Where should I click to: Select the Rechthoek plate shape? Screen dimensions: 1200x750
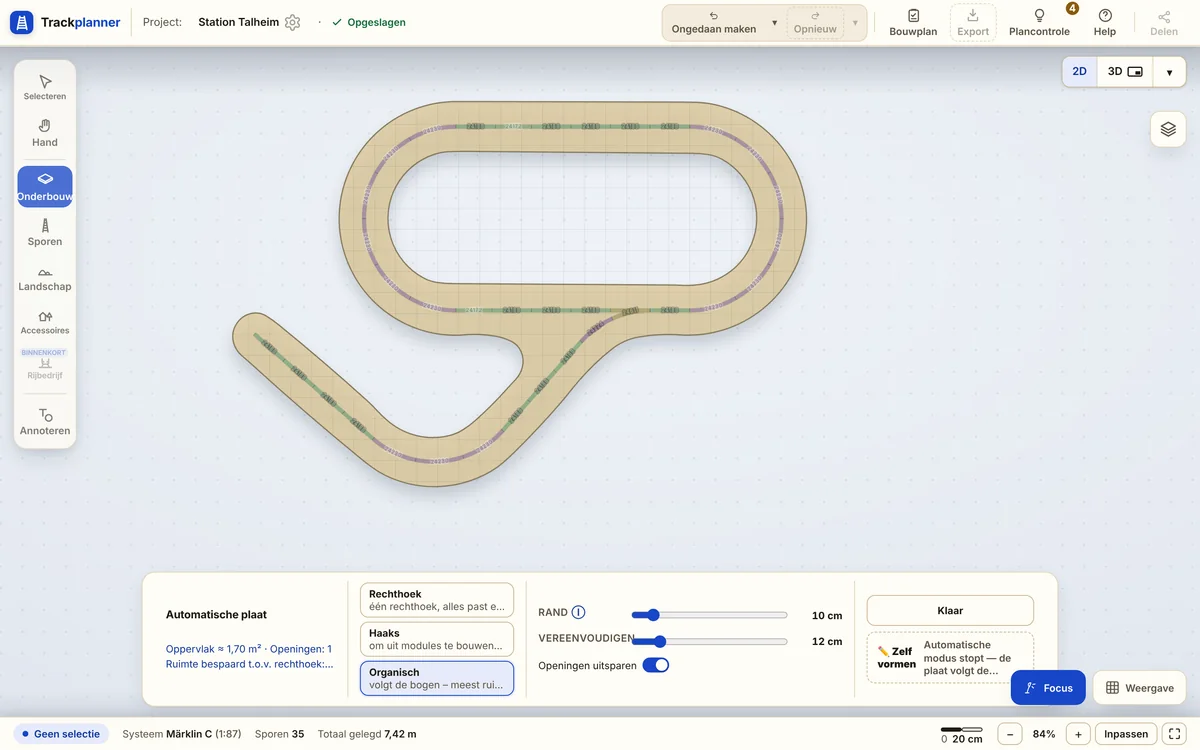(x=437, y=601)
